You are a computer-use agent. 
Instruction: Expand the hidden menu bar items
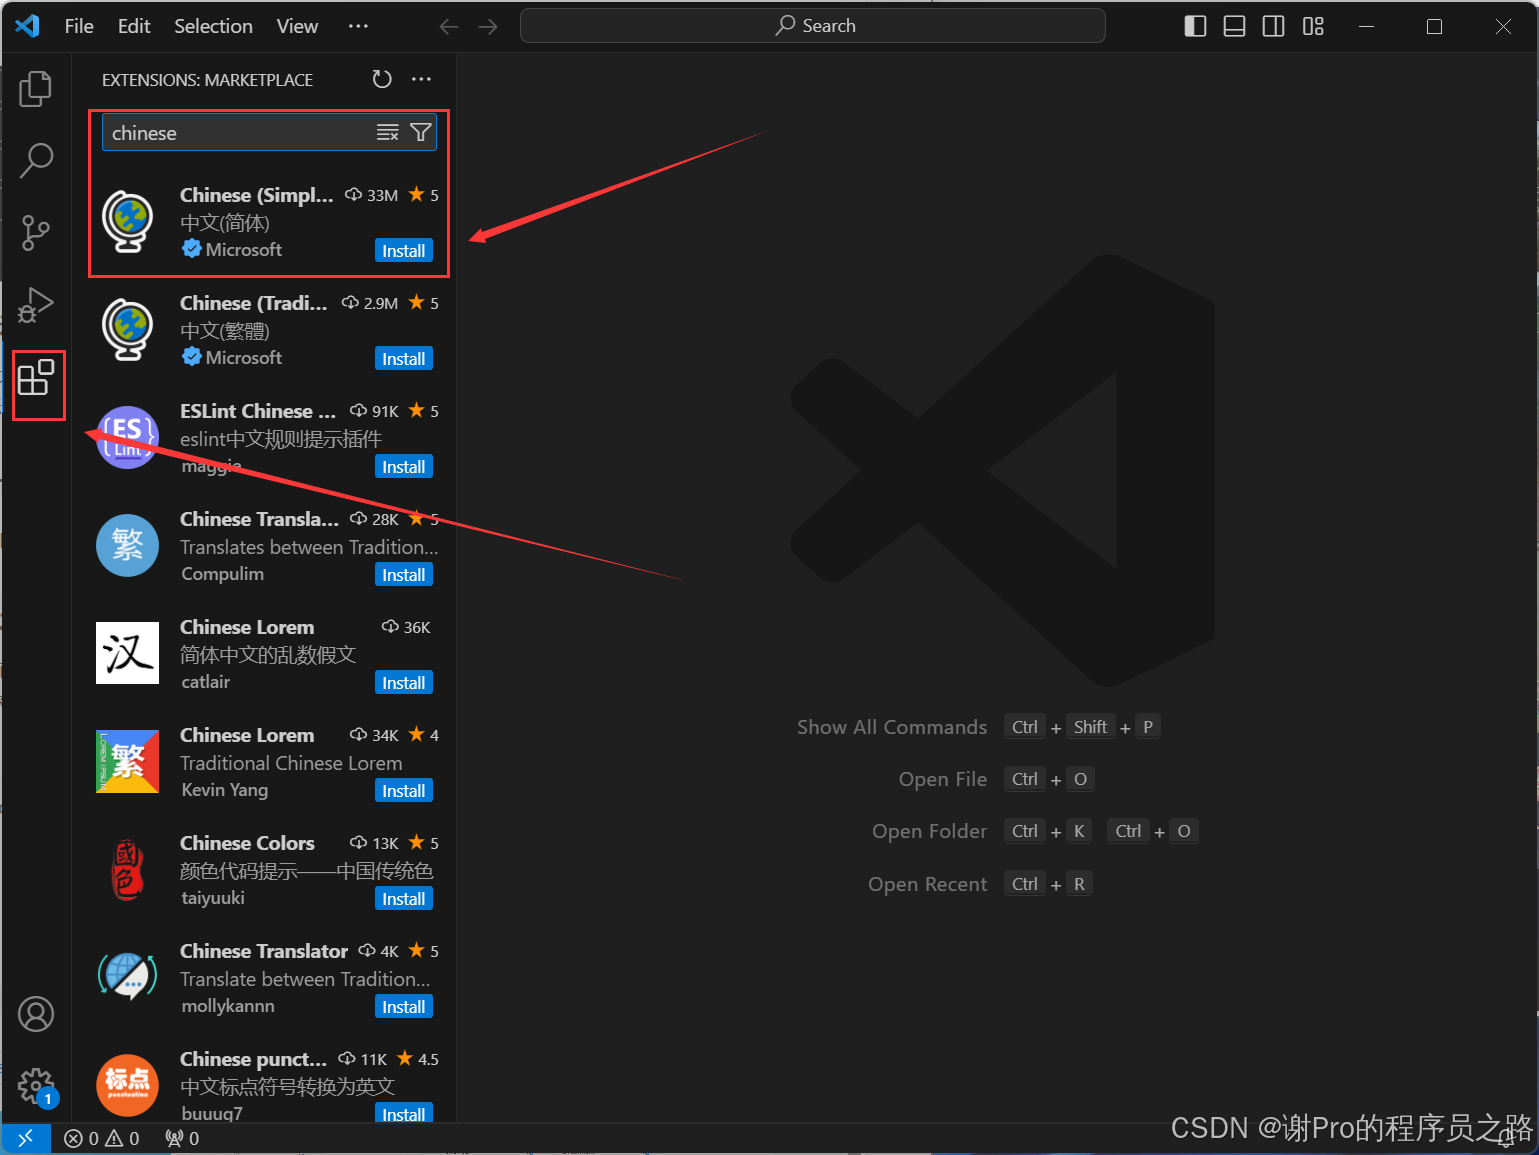pyautogui.click(x=358, y=26)
